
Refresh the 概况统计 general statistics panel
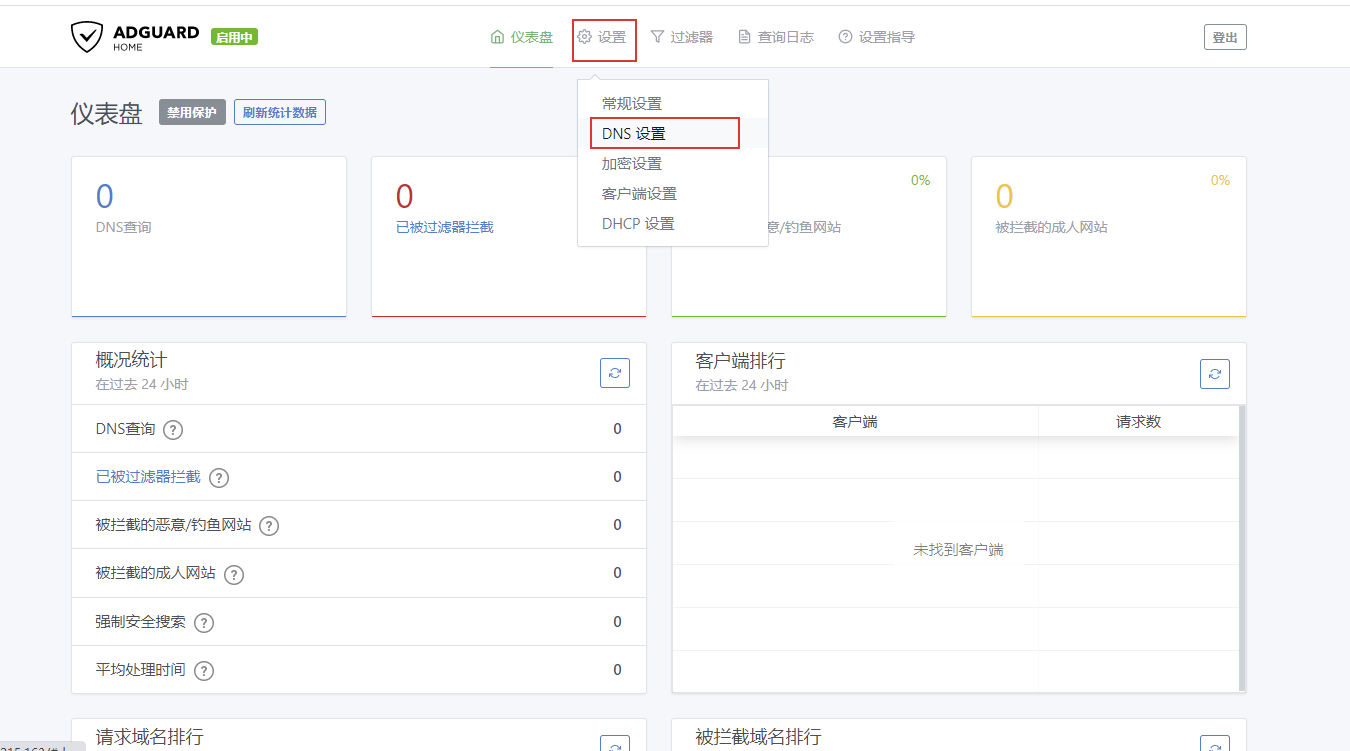point(615,373)
